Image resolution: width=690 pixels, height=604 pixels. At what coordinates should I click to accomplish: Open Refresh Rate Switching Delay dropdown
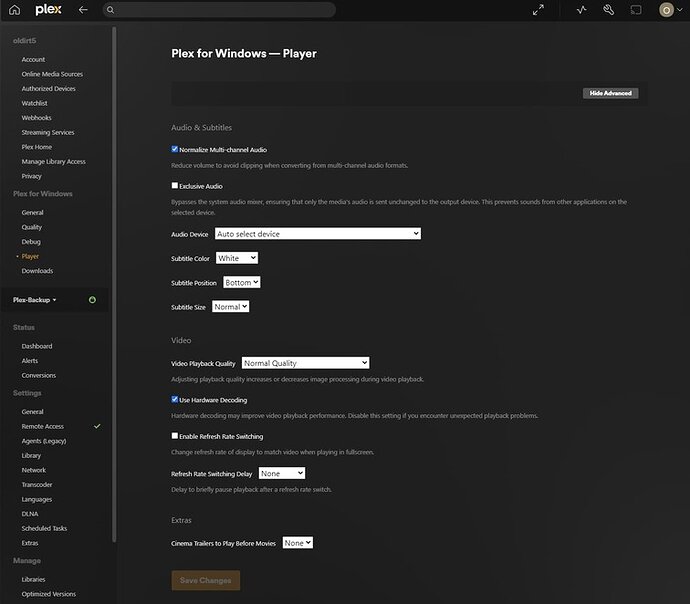point(282,473)
